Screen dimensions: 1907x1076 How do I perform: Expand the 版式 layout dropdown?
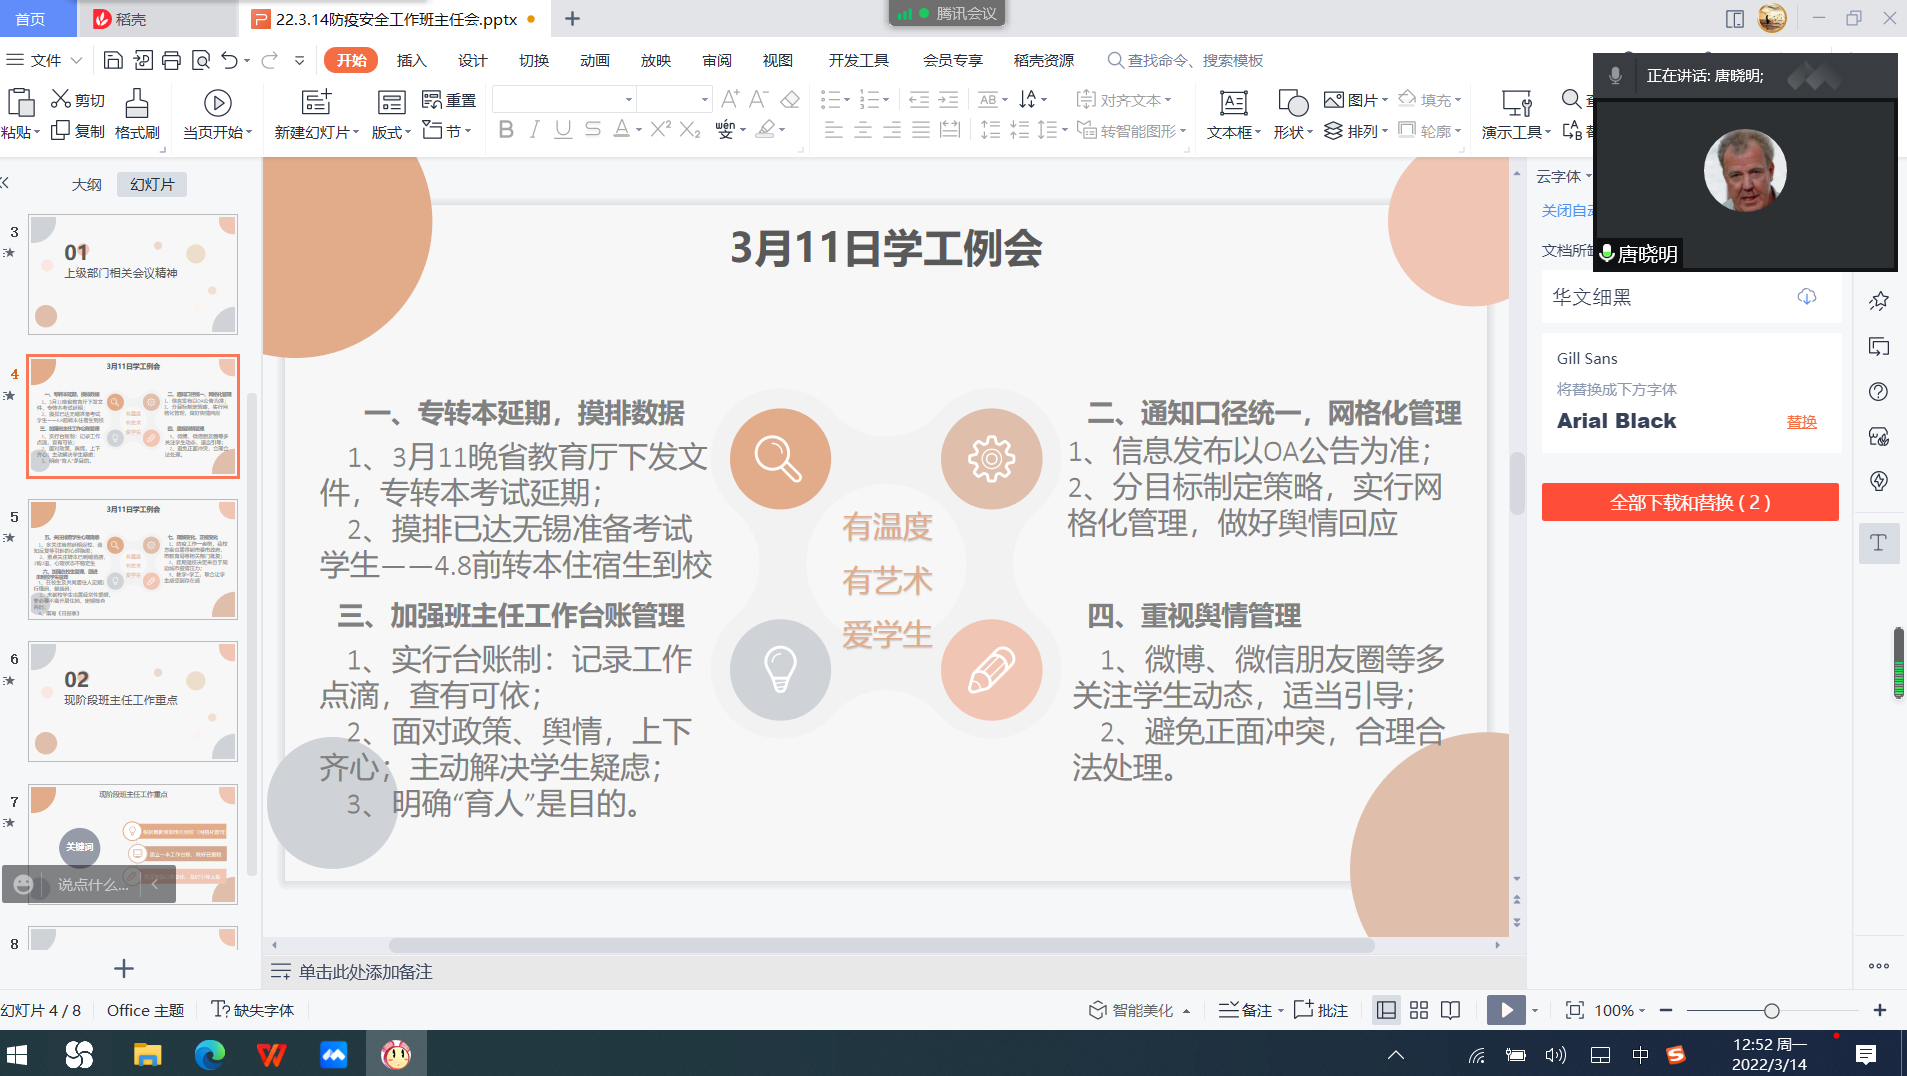[x=391, y=132]
